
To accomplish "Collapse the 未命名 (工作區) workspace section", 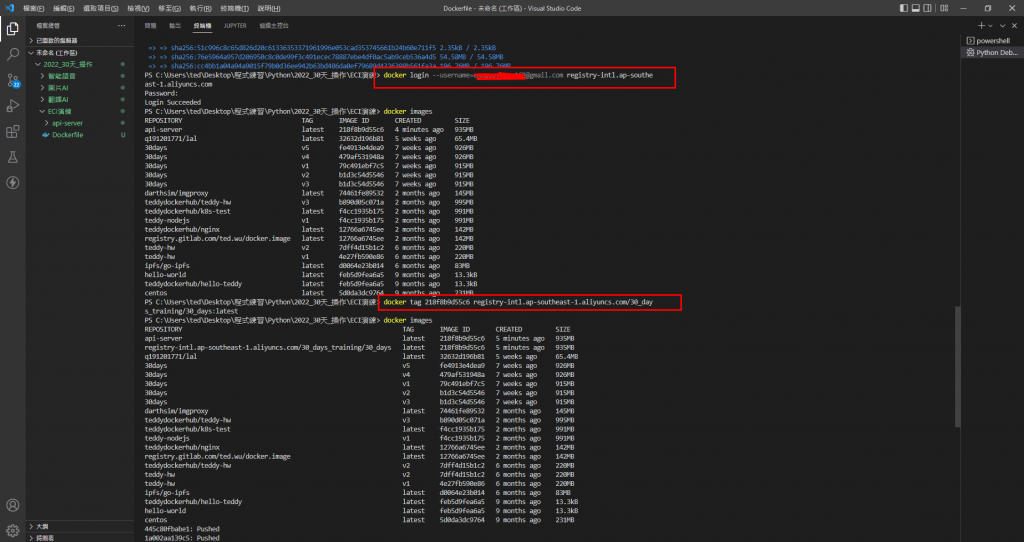I will tap(81, 52).
